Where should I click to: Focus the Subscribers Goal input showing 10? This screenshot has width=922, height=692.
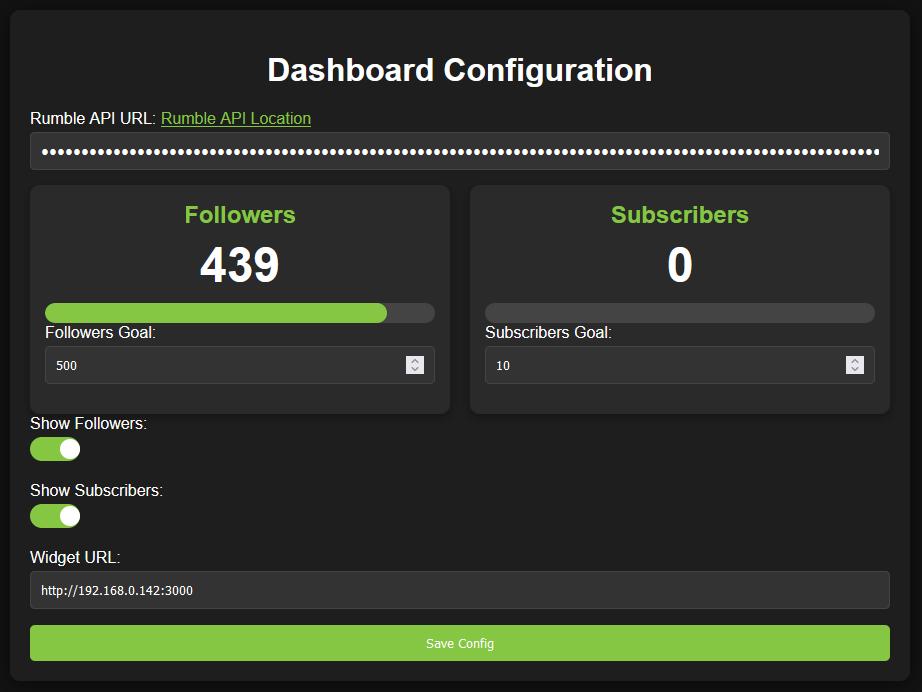680,365
